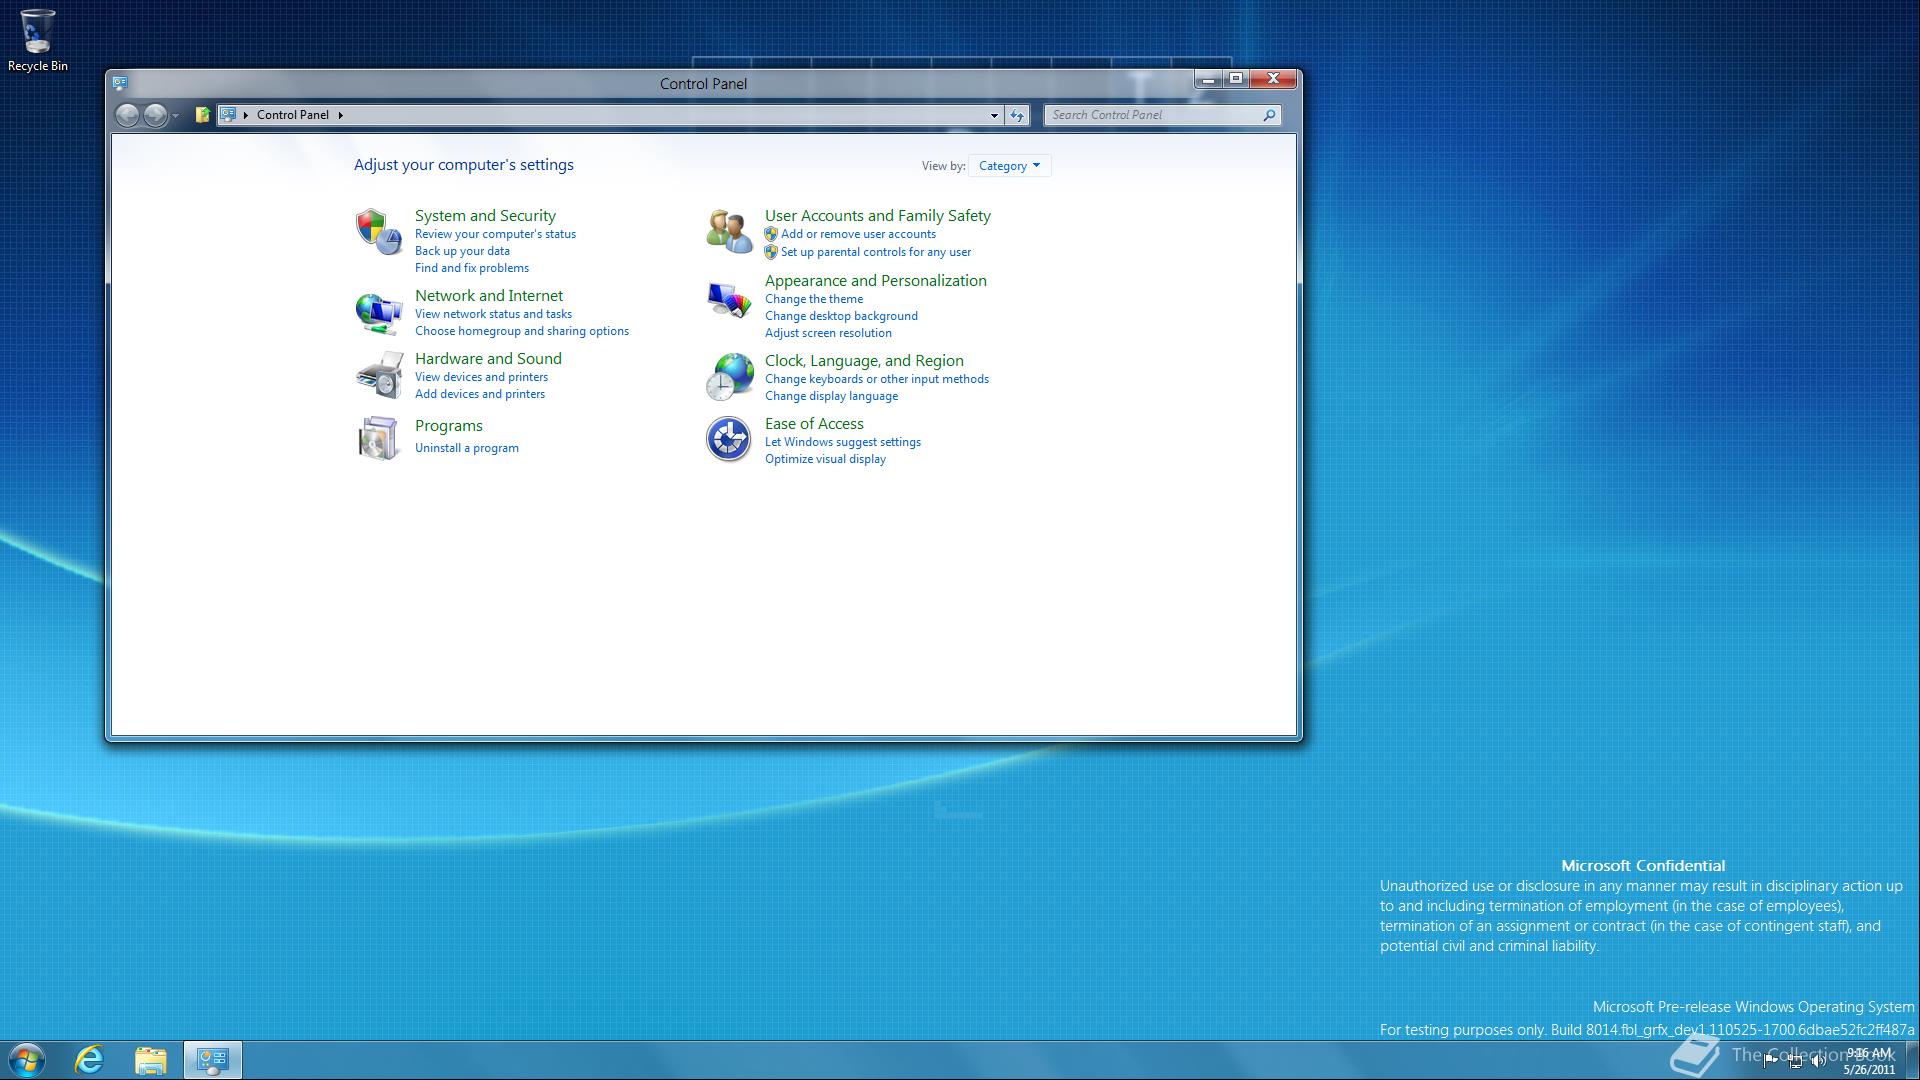Click the Action Center flag tray icon
This screenshot has height=1080, width=1920.
point(1771,1061)
